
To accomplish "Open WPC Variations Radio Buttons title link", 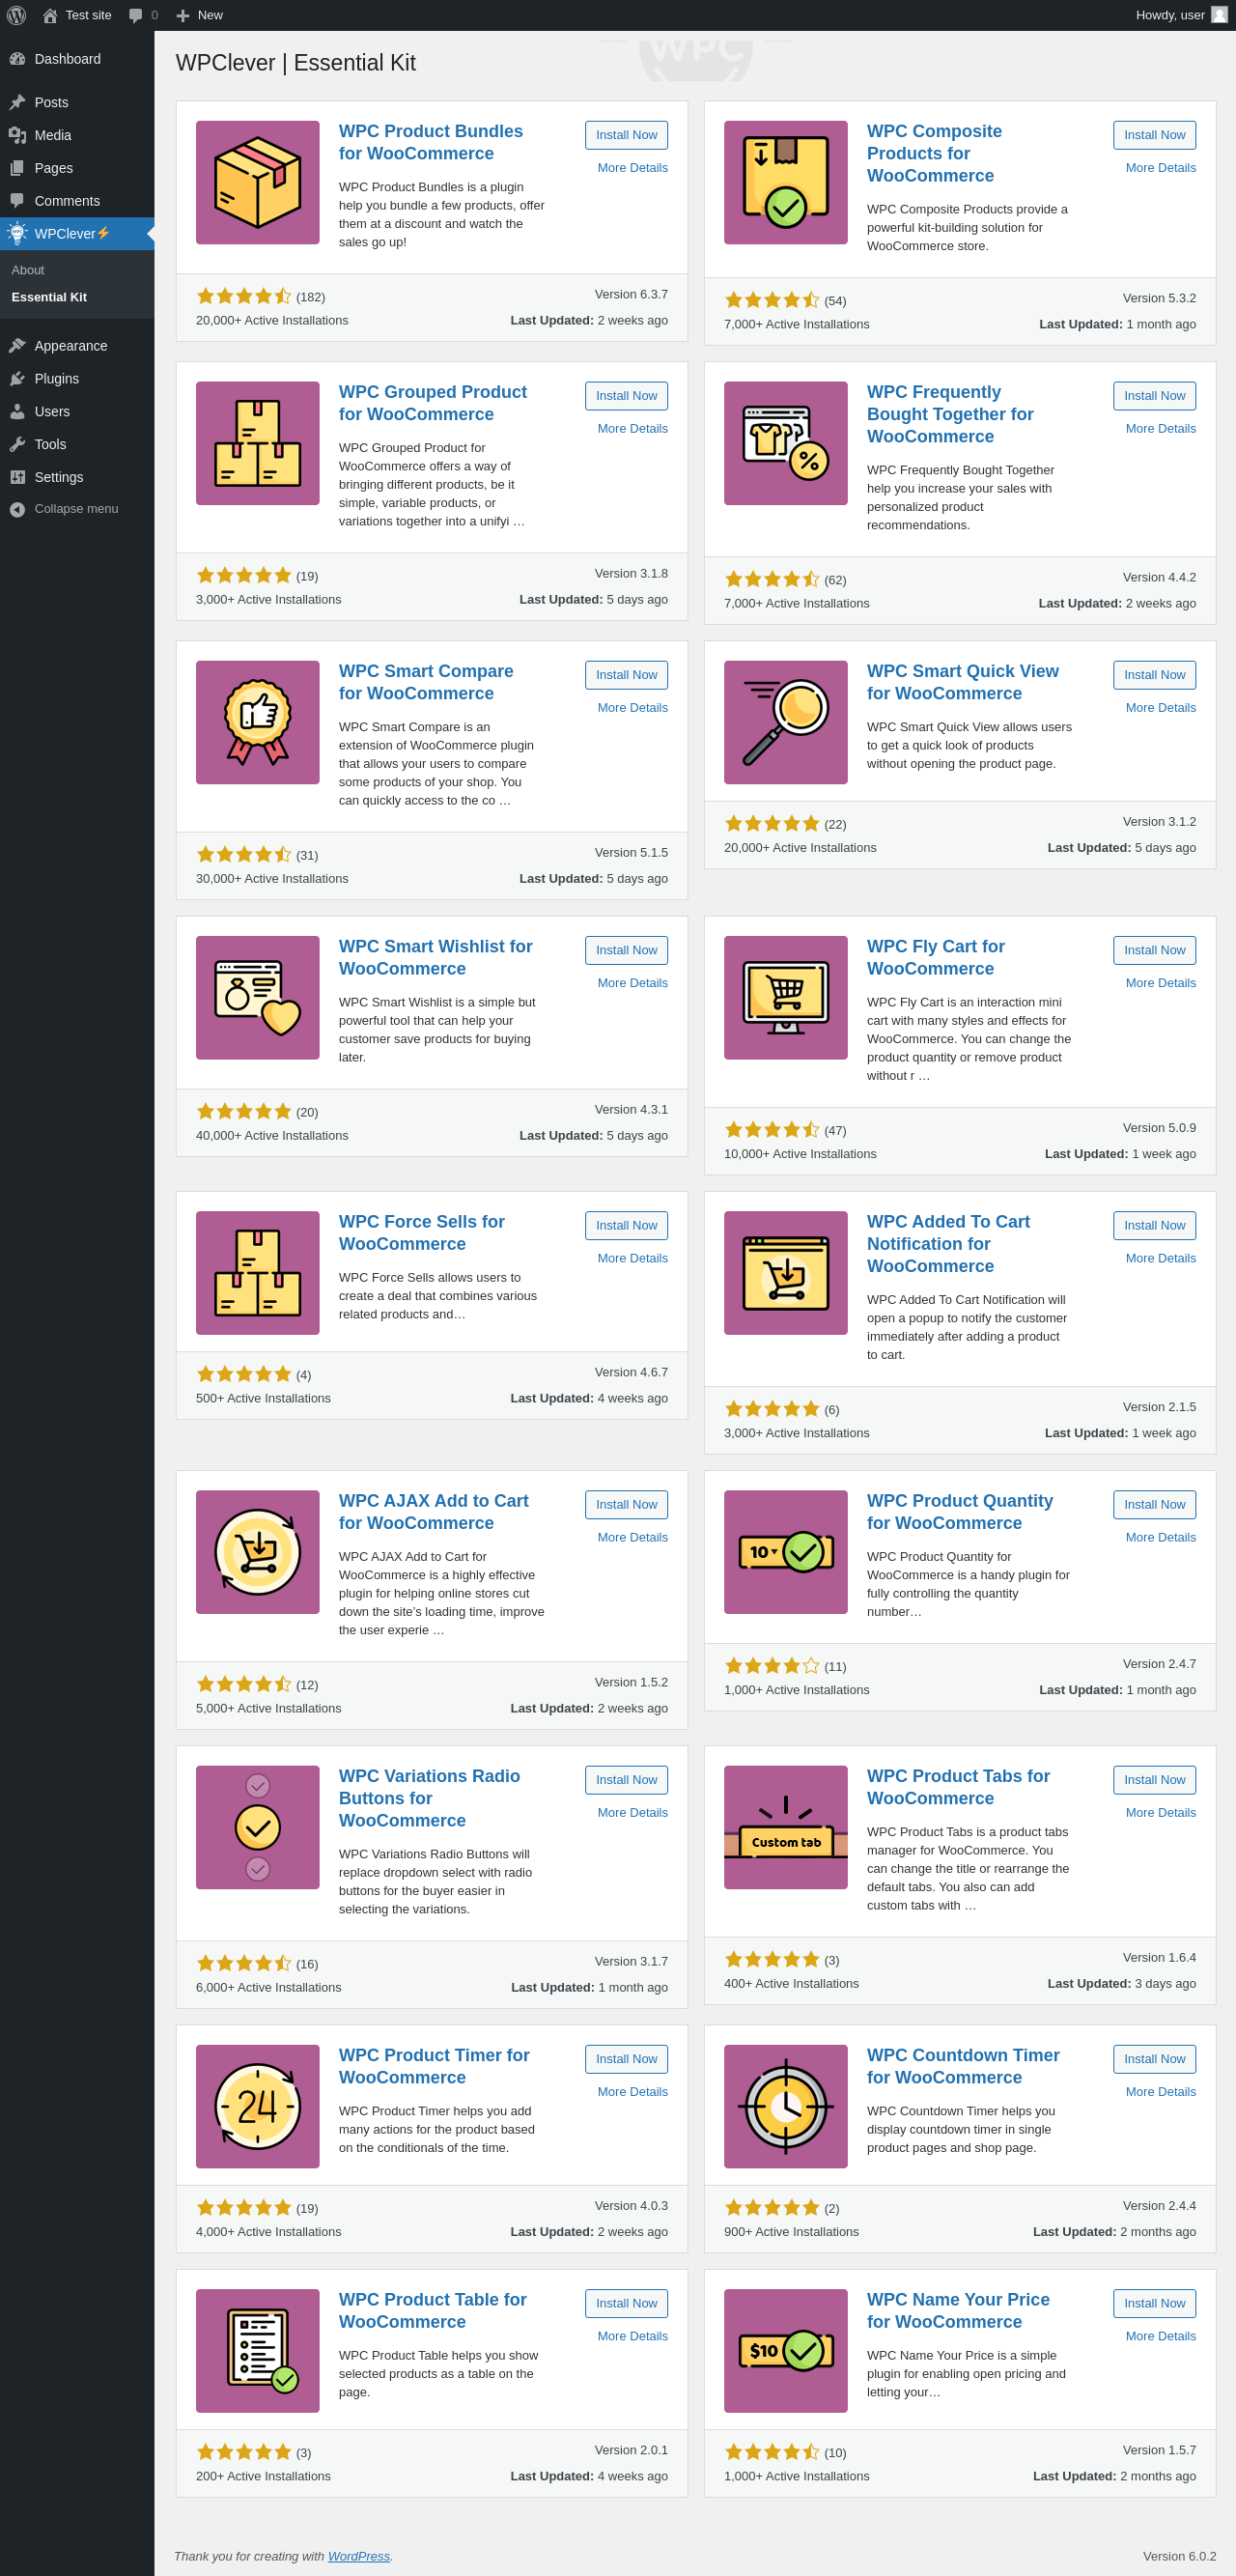I will pyautogui.click(x=430, y=1798).
